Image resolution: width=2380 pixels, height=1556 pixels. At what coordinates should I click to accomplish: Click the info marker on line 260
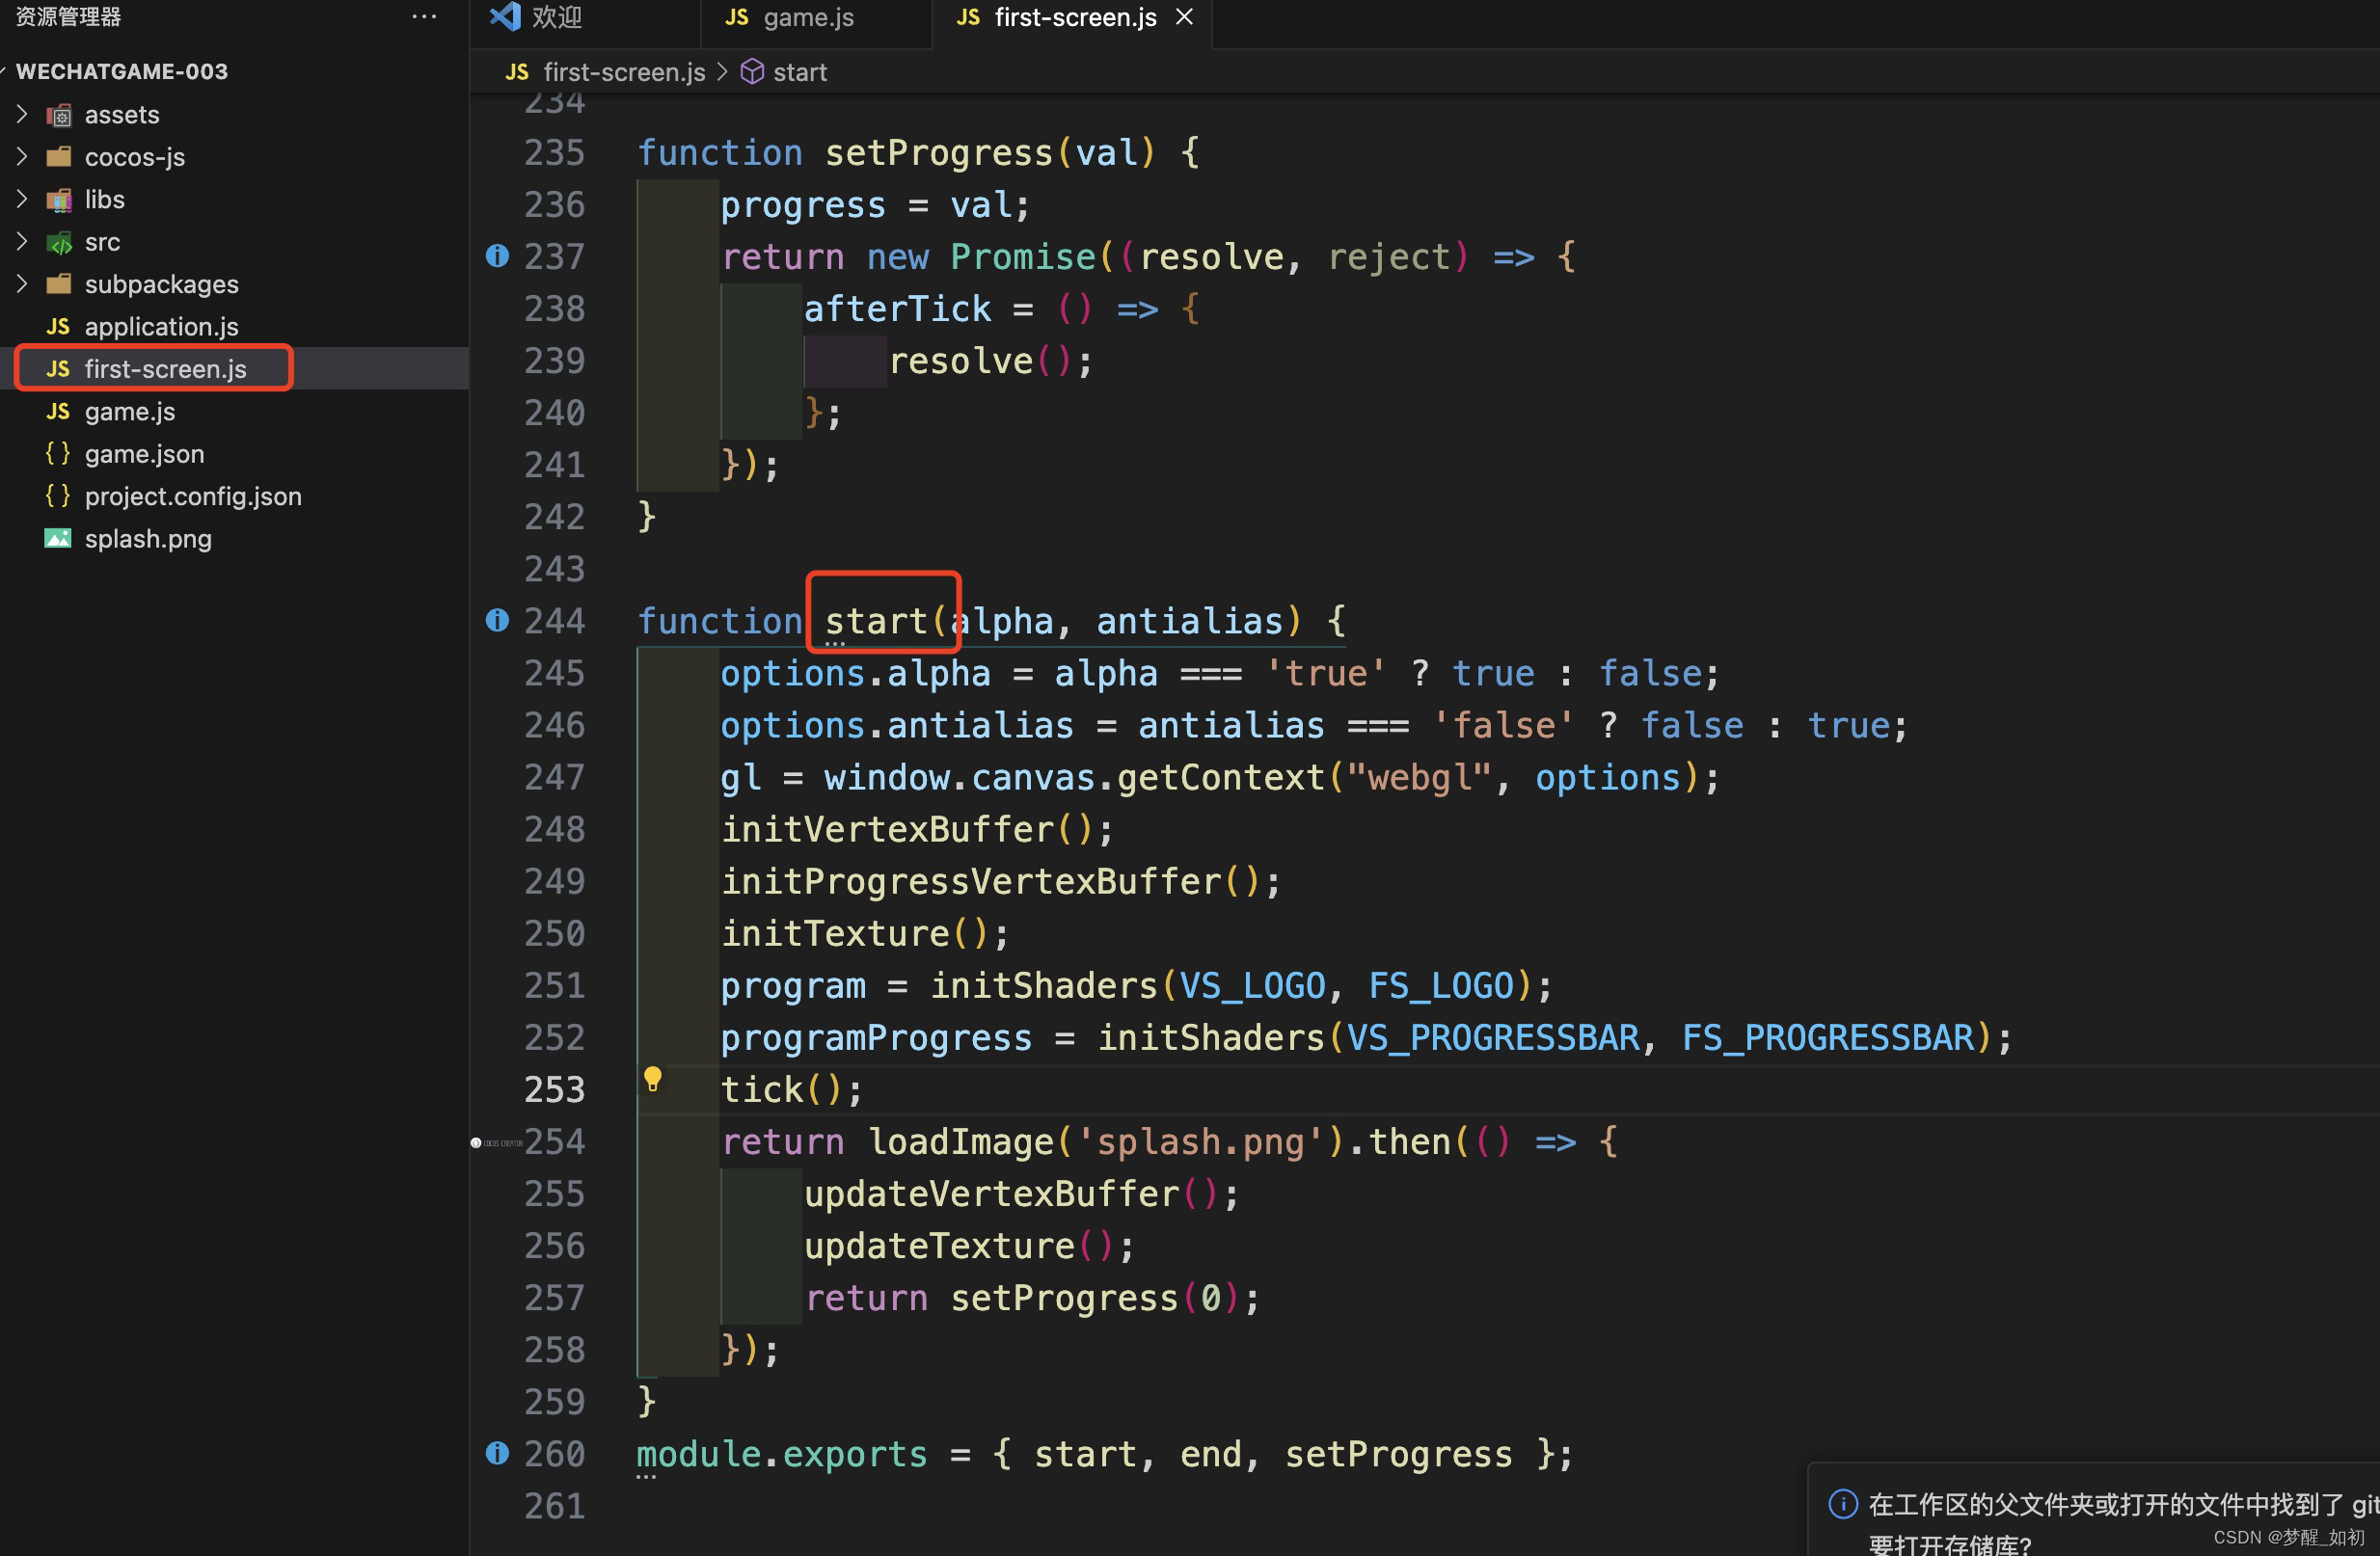click(497, 1453)
